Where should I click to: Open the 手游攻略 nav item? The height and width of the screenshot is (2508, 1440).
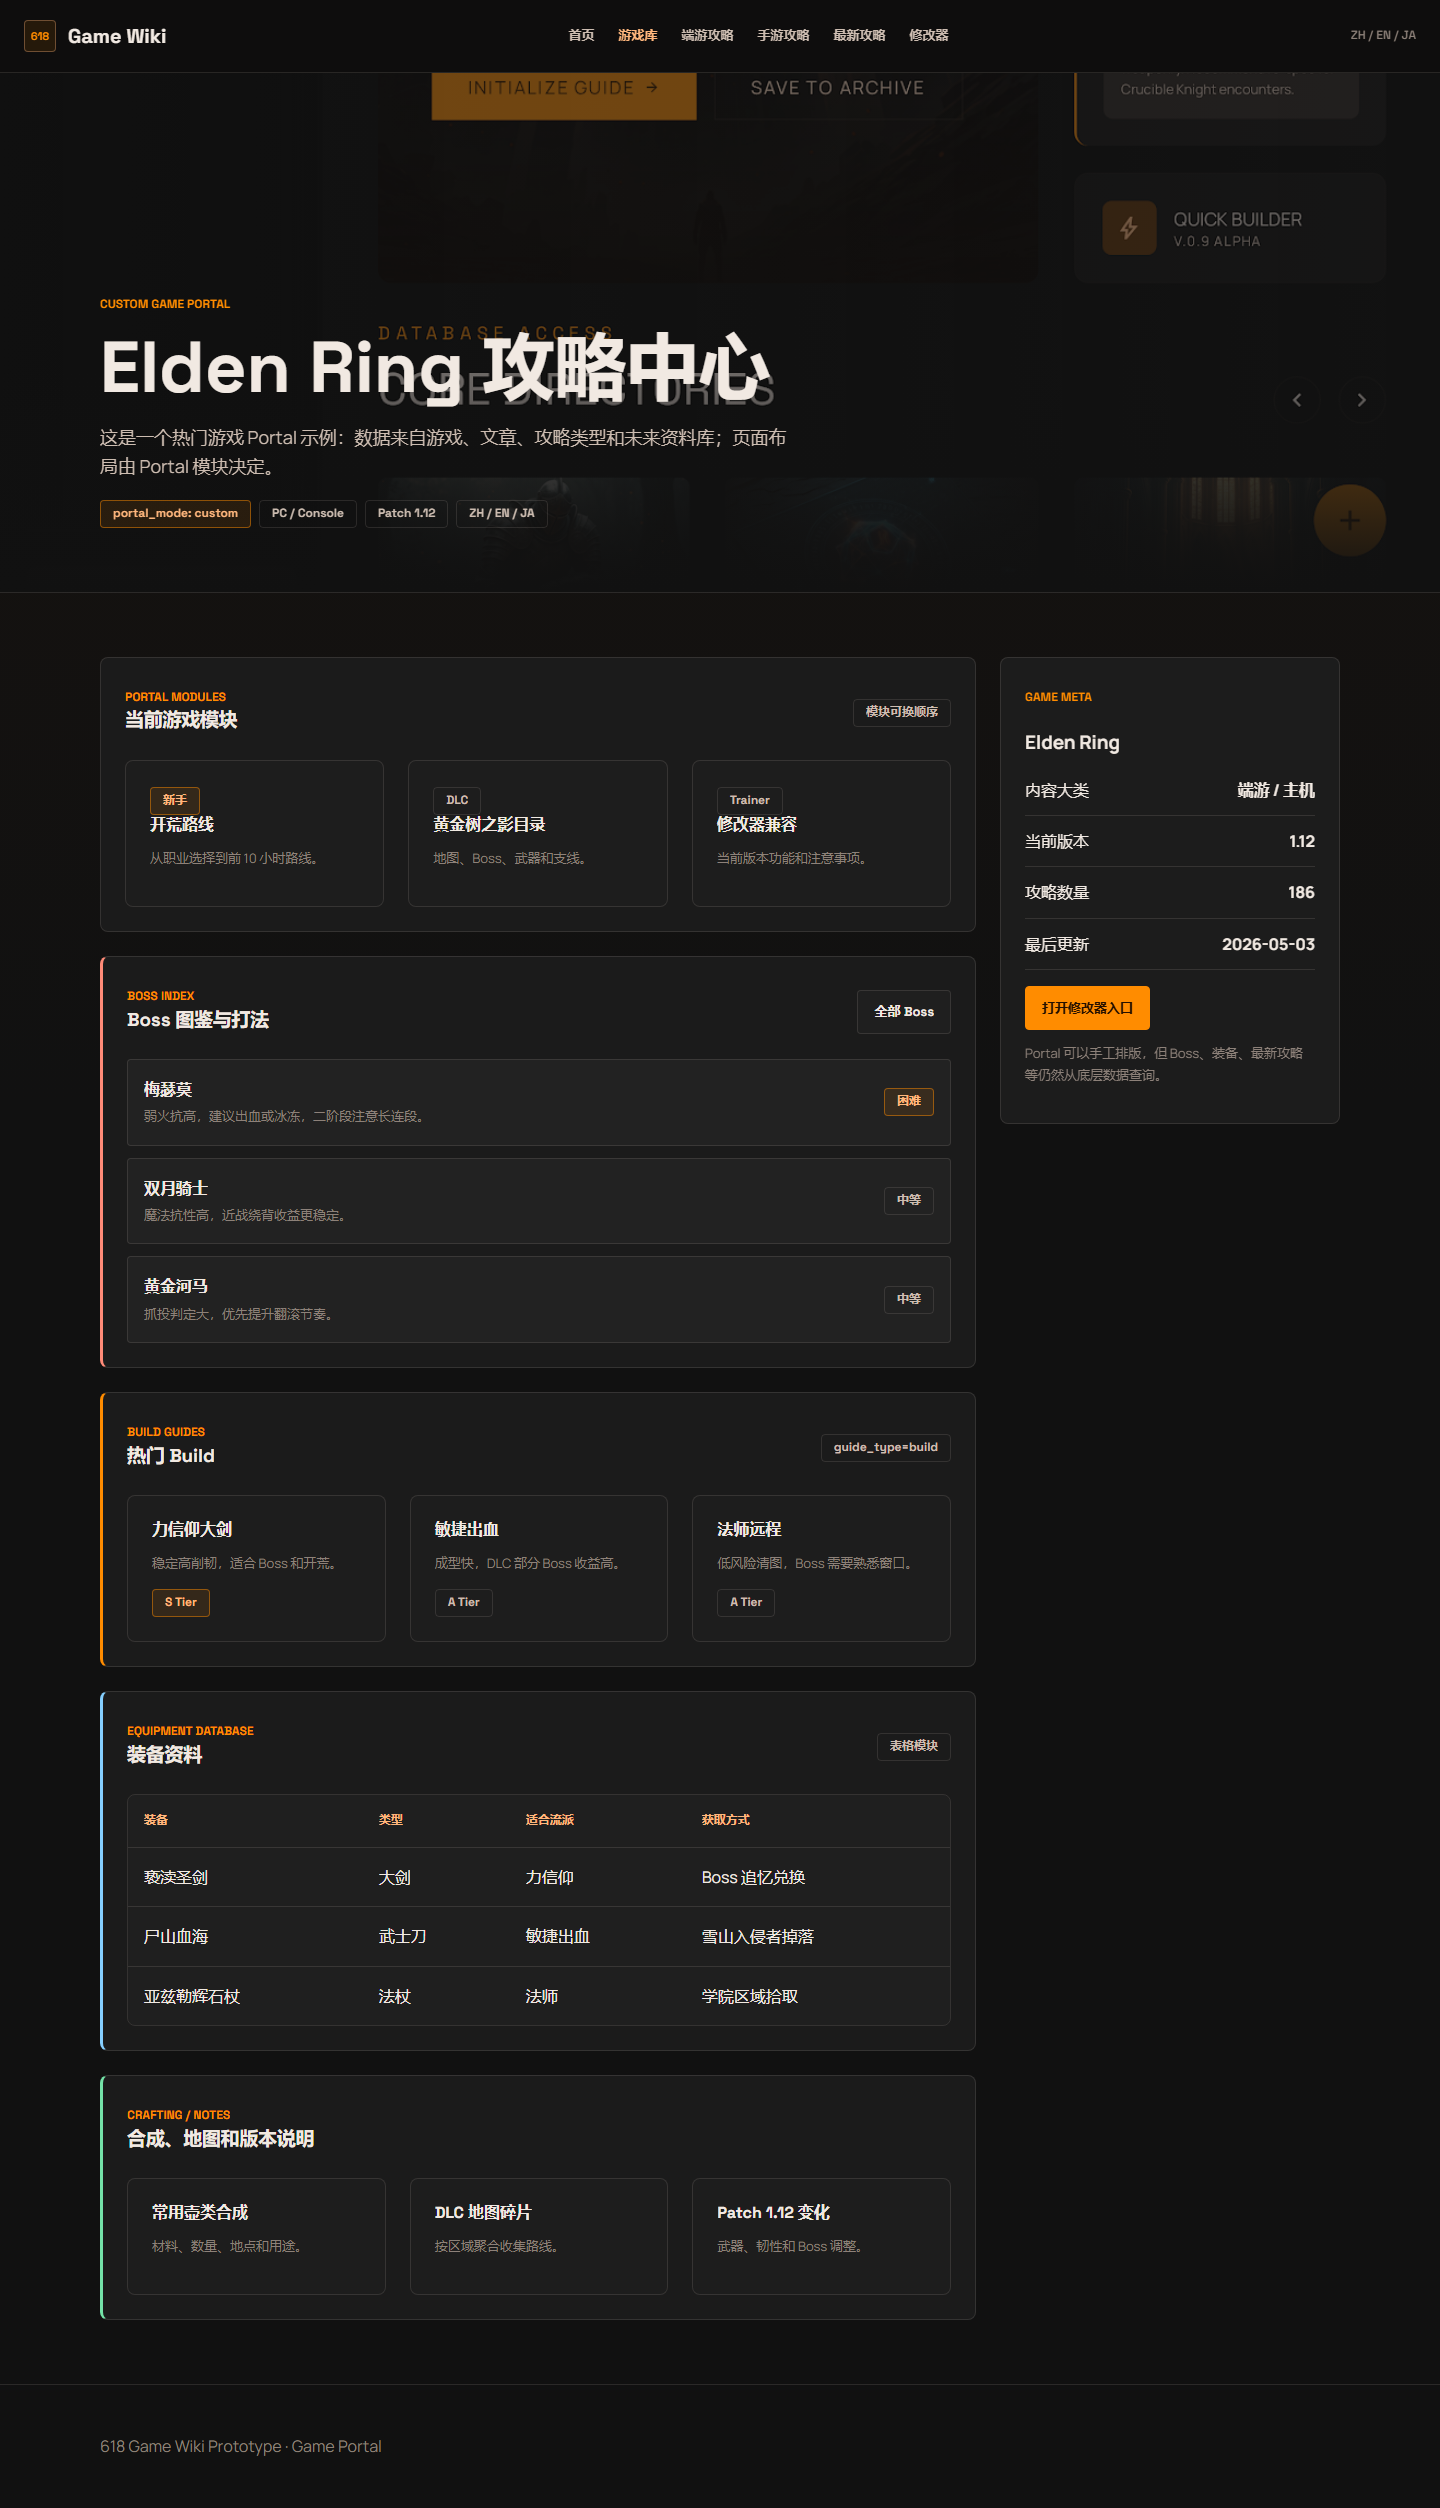pyautogui.click(x=783, y=36)
